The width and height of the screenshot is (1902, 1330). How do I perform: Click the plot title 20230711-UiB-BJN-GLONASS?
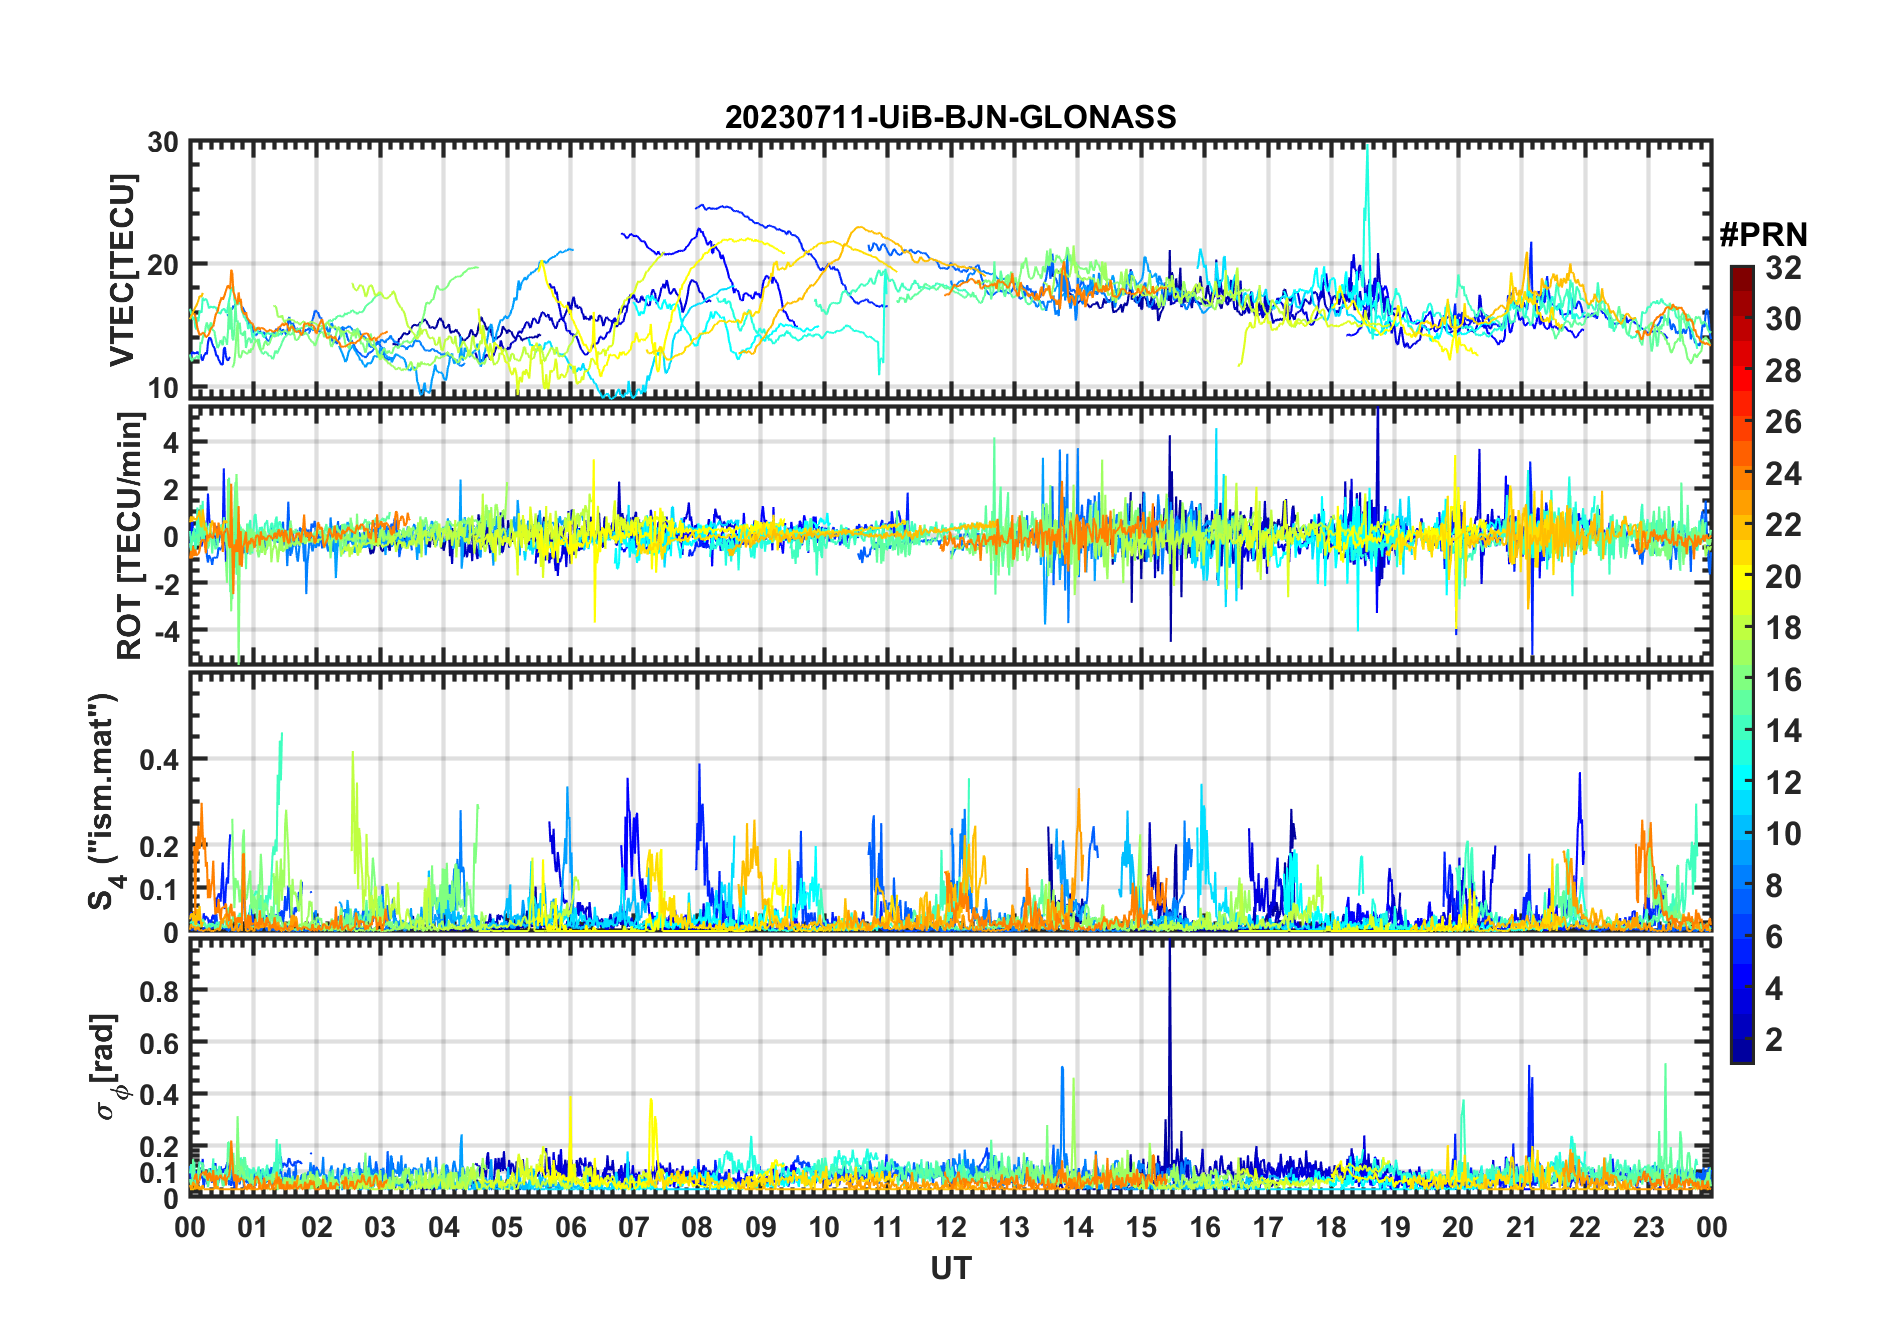pyautogui.click(x=950, y=118)
